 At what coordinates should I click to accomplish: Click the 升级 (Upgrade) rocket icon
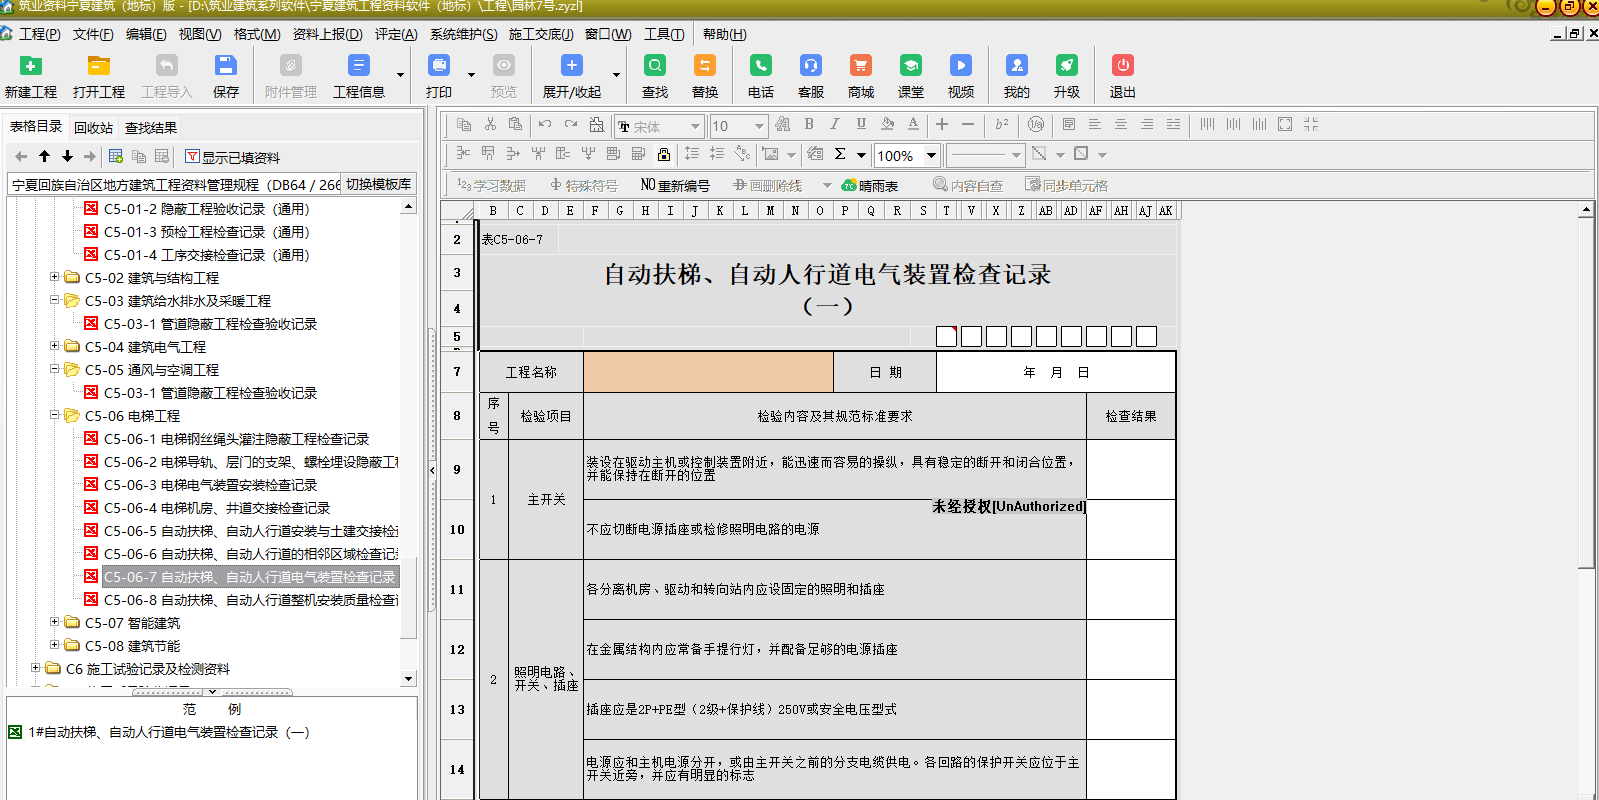pos(1067,66)
